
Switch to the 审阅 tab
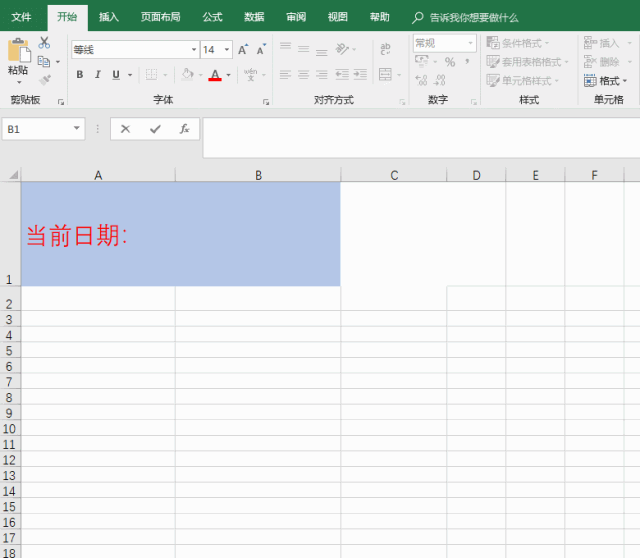[296, 17]
